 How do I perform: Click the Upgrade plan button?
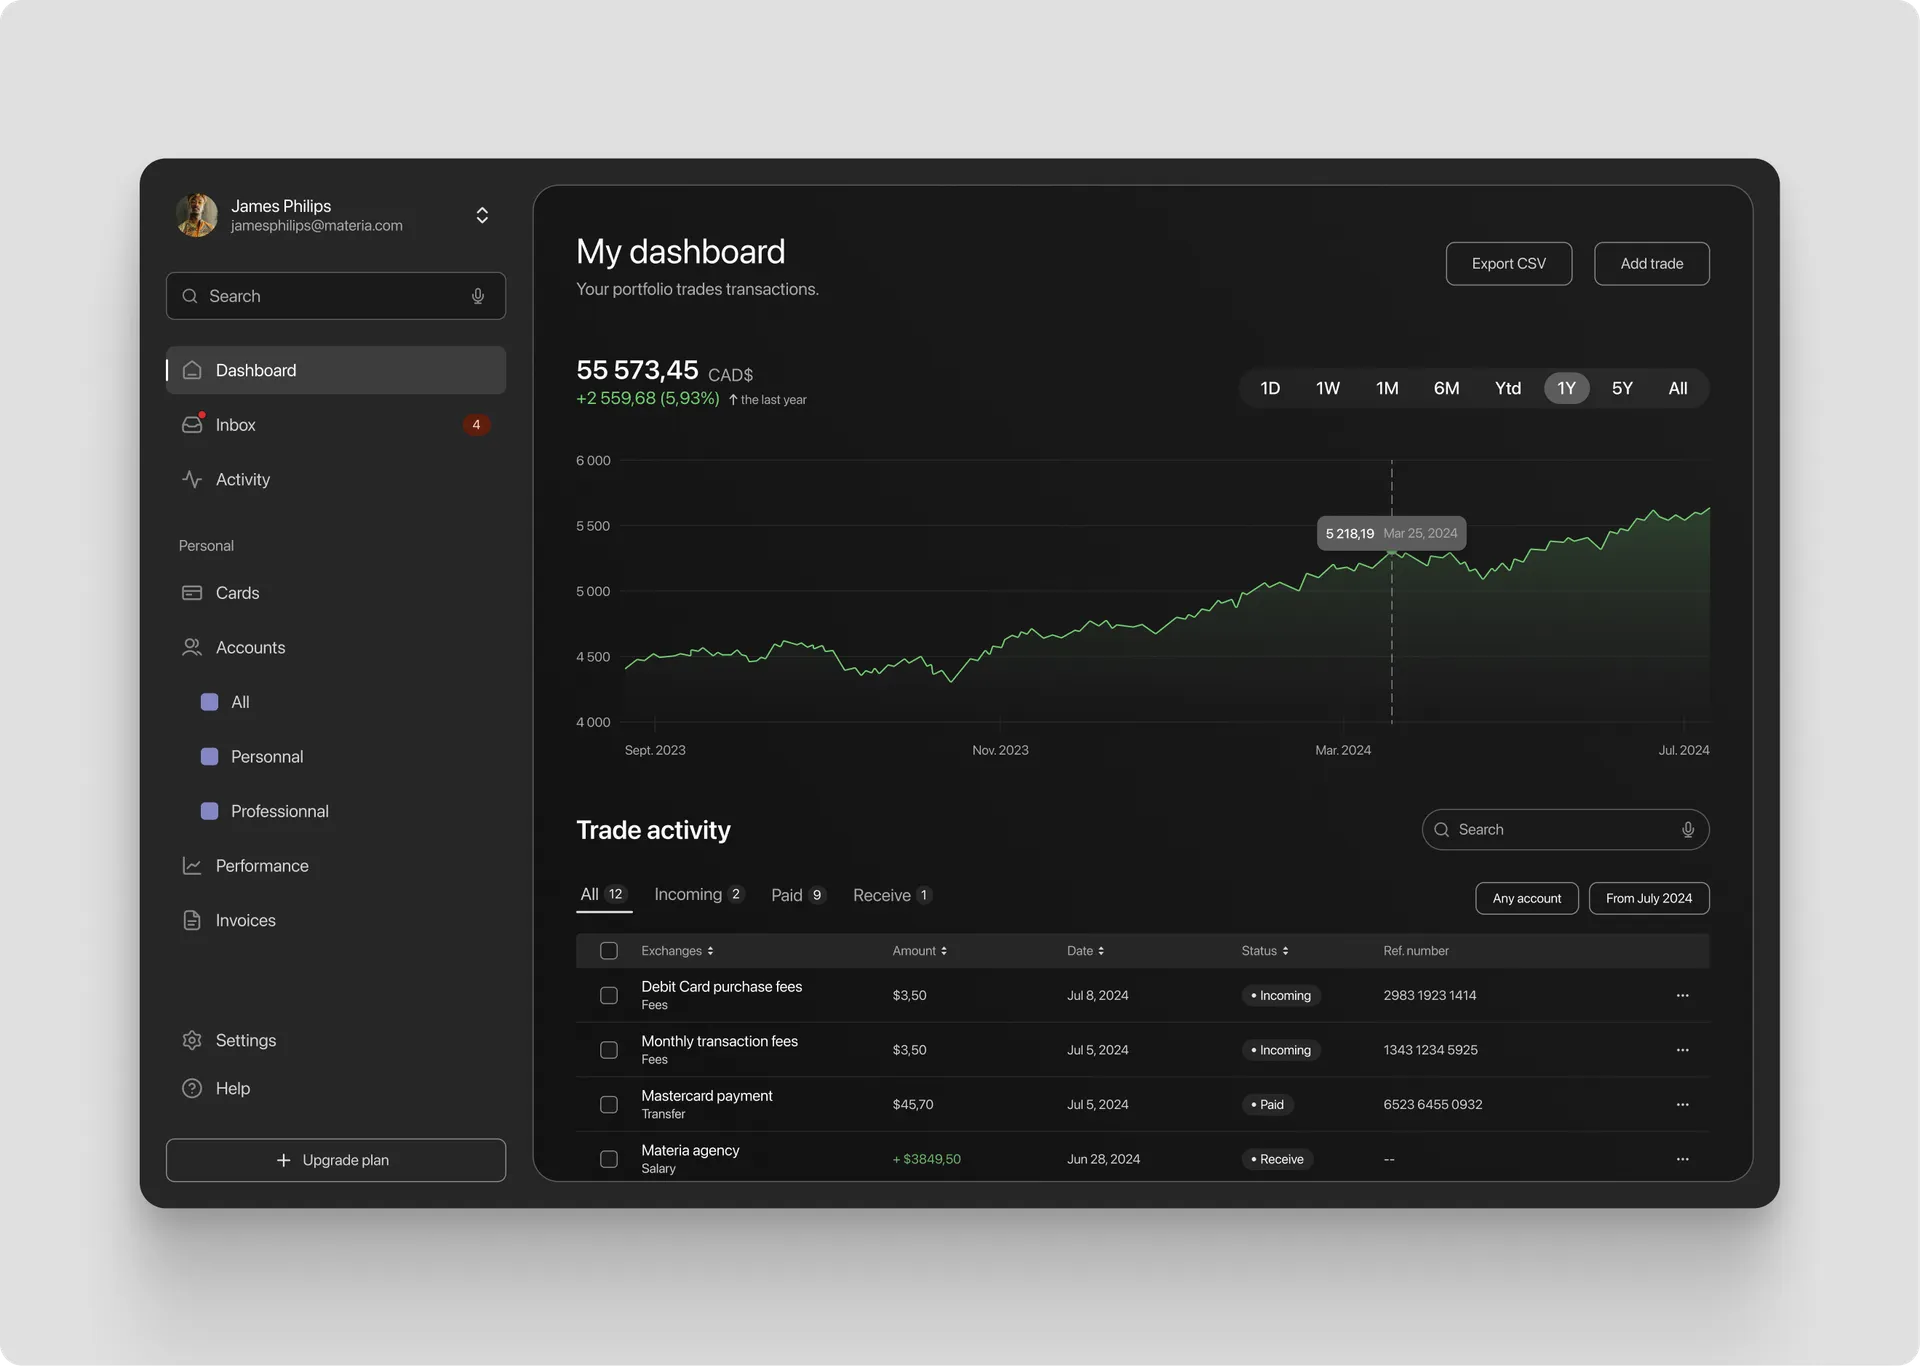[x=336, y=1160]
